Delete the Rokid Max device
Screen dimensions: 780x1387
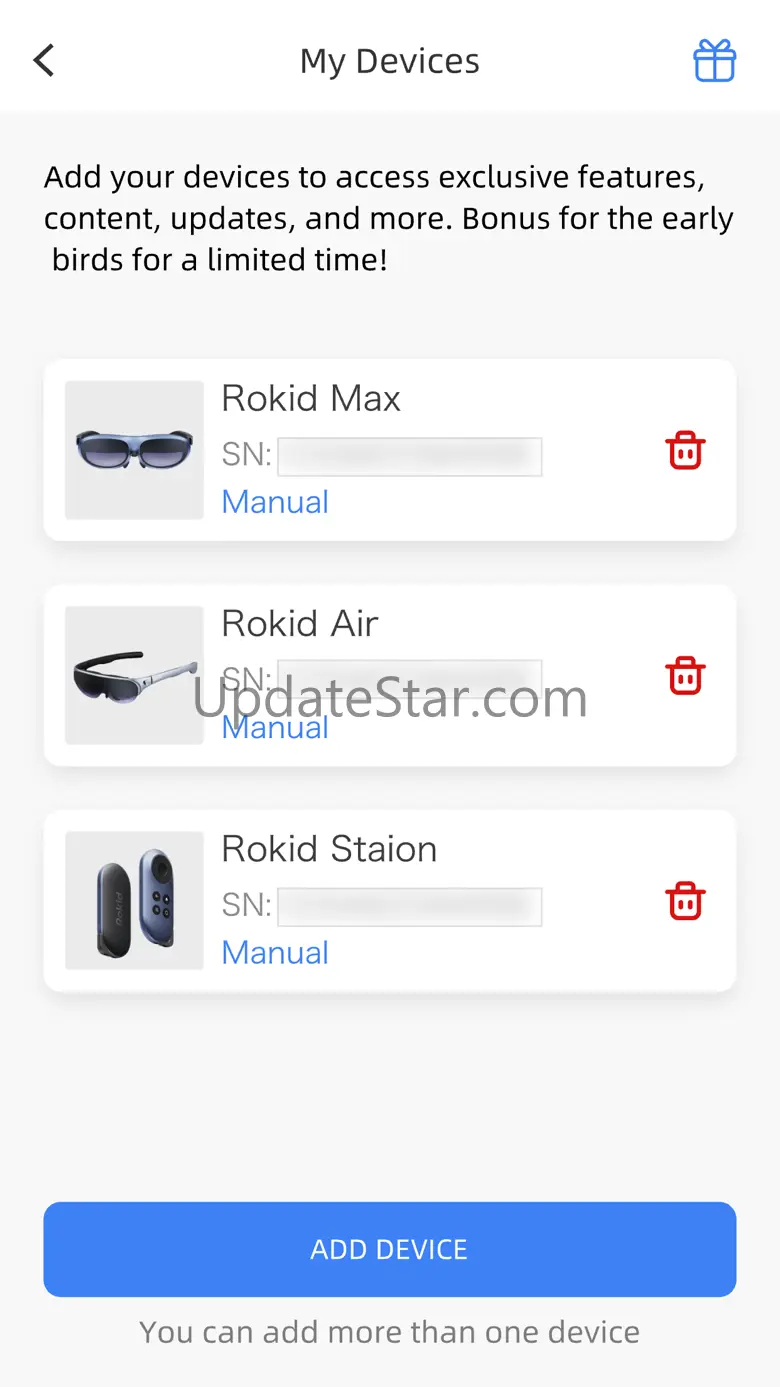686,451
